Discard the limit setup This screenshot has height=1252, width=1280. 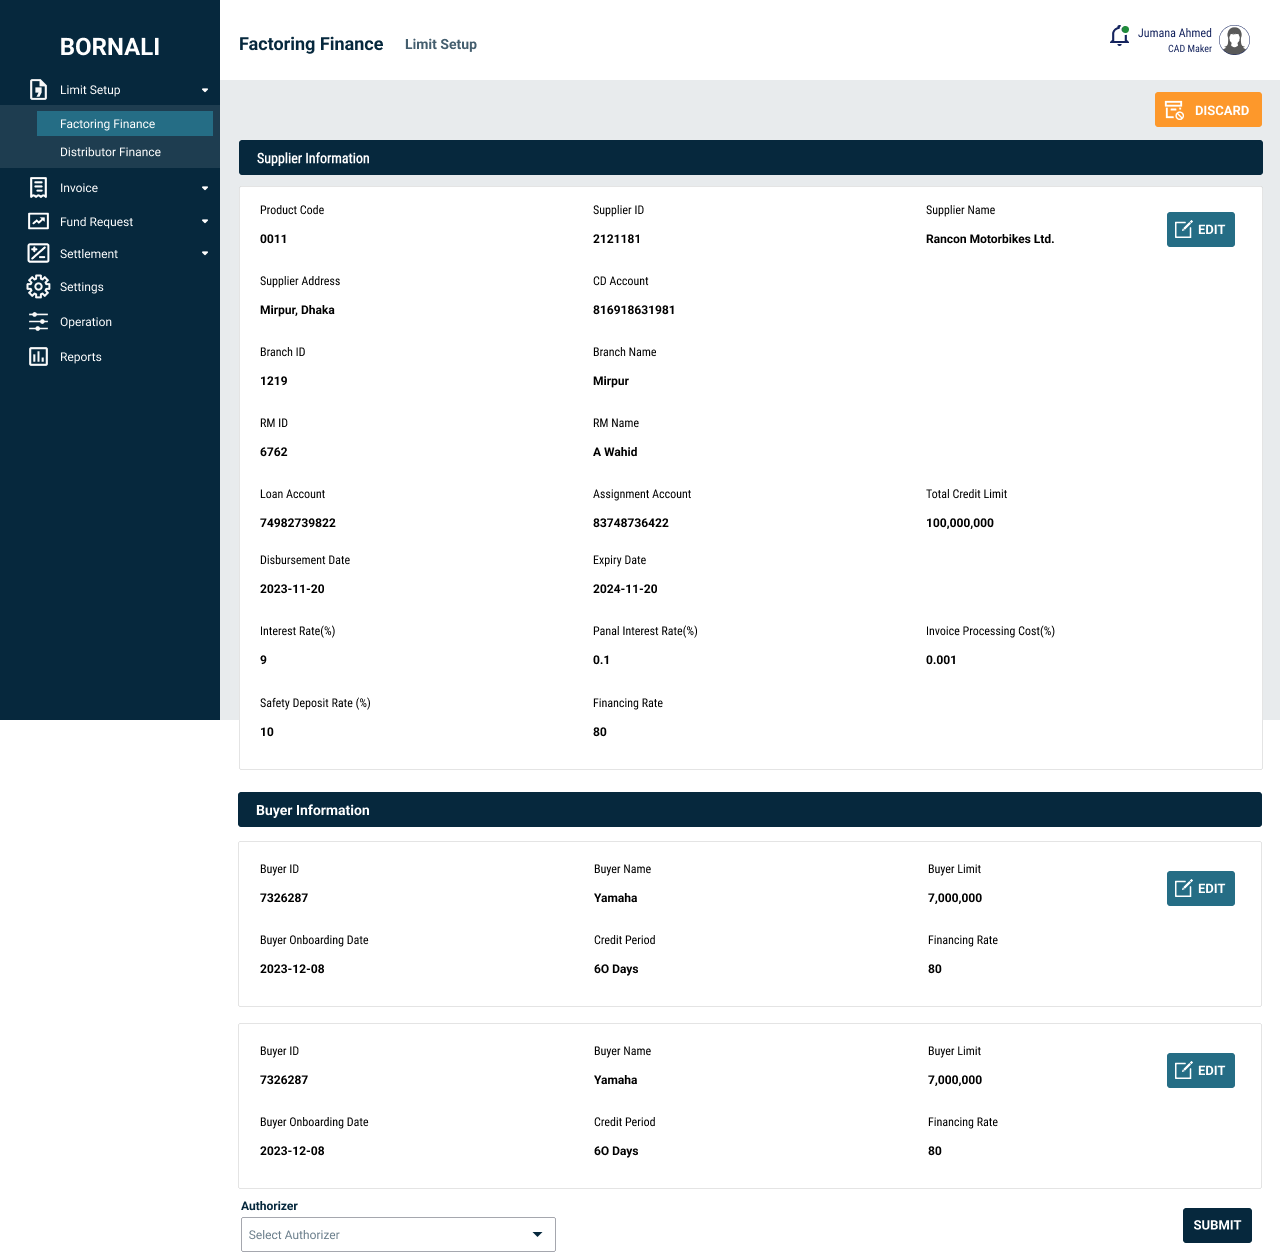tap(1208, 110)
